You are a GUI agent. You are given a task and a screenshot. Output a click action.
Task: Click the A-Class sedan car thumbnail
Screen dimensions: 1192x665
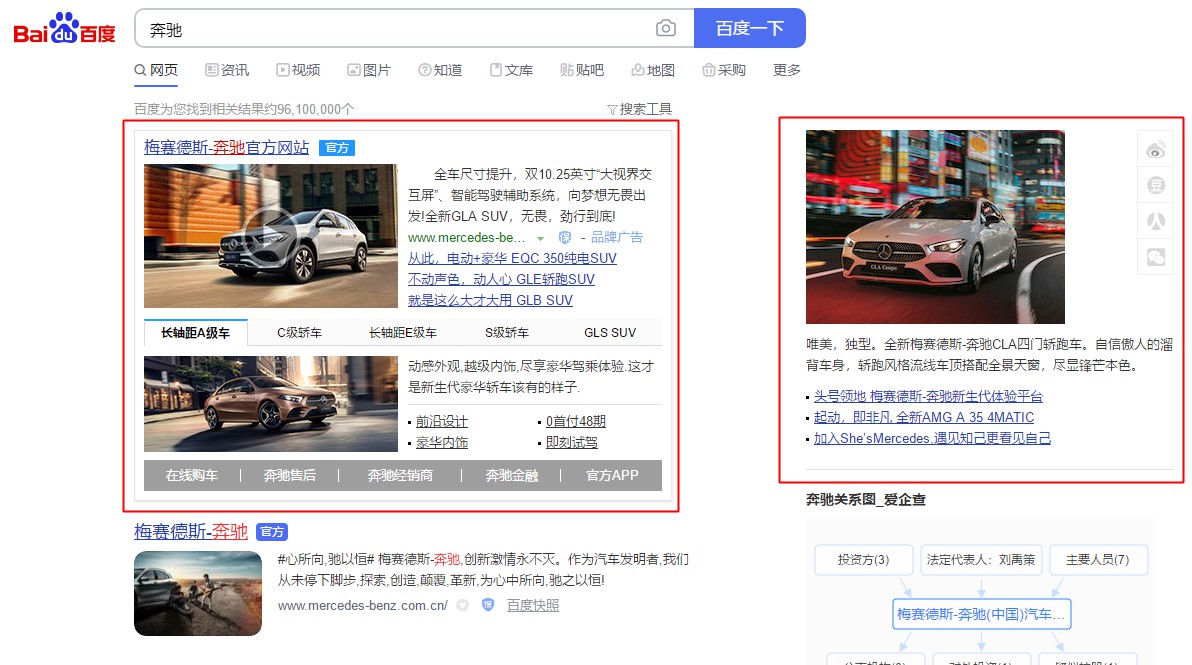click(271, 404)
